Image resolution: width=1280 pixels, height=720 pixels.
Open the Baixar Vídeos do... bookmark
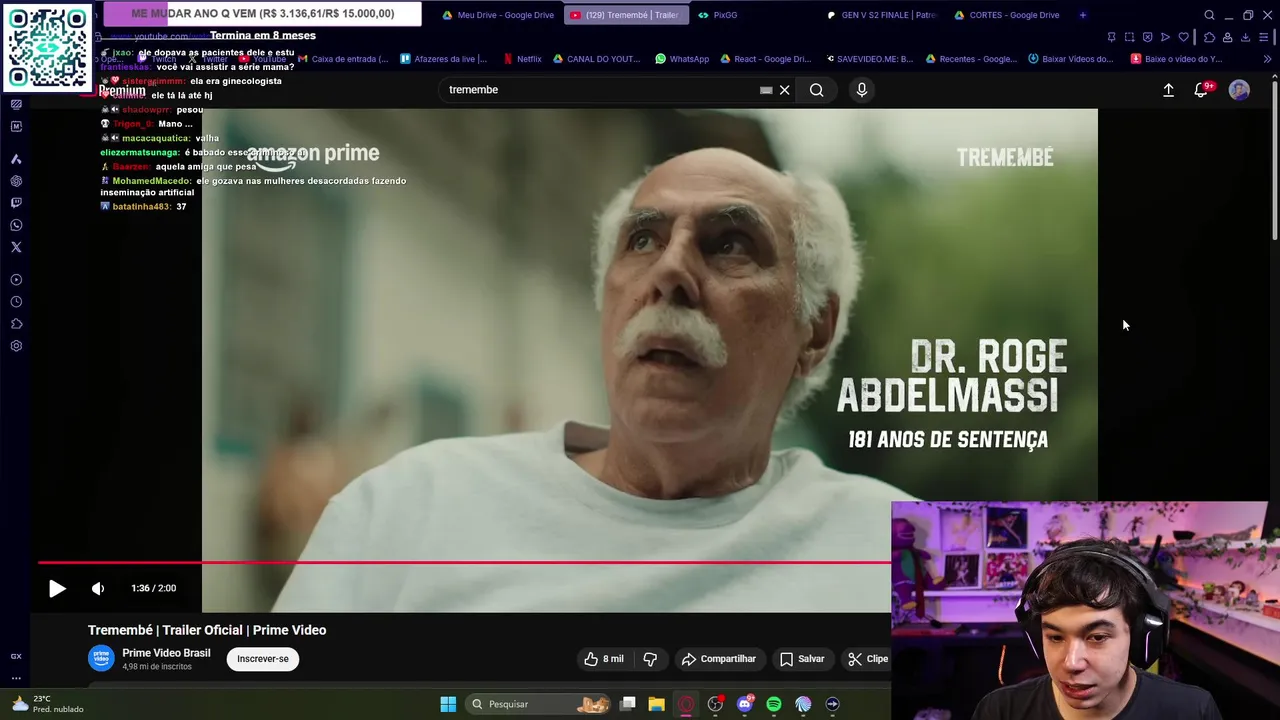coord(1070,59)
